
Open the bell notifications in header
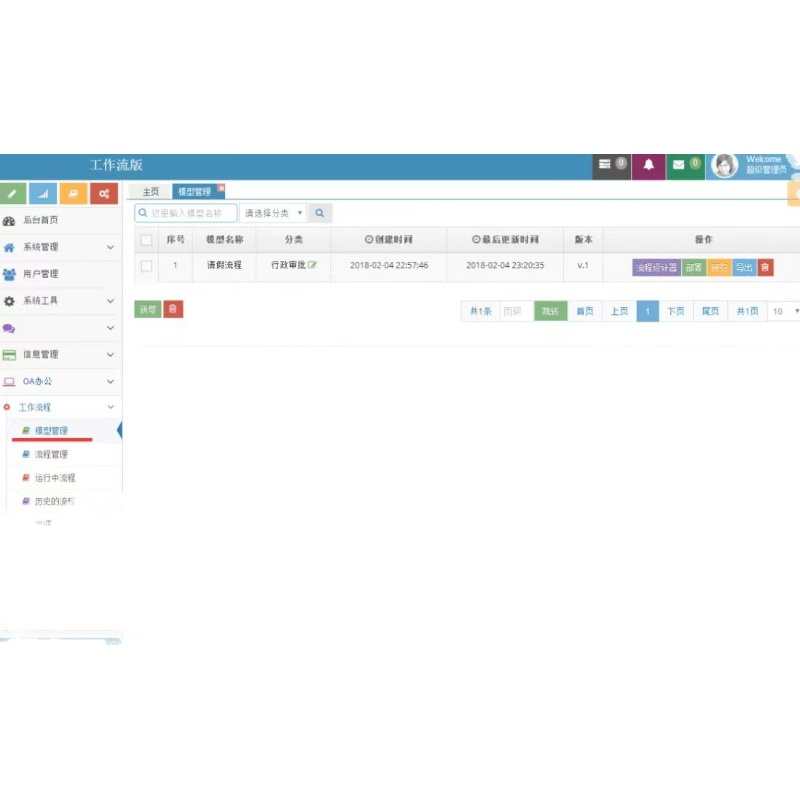(648, 166)
